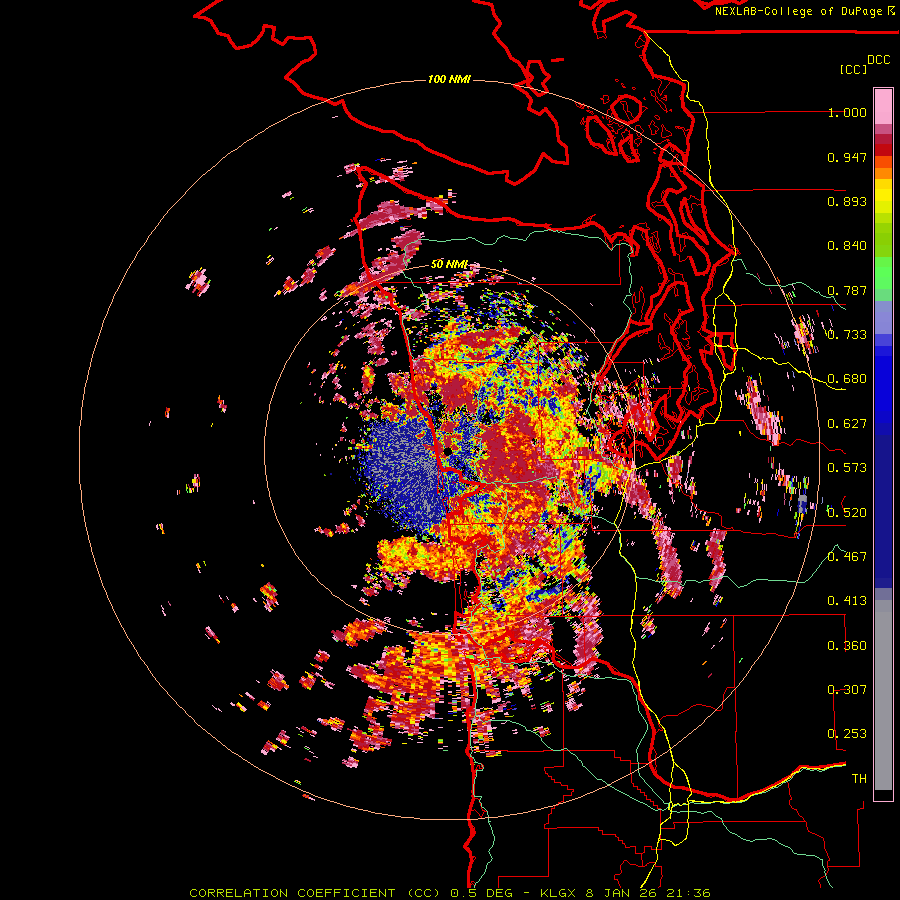Click the 0.733 scale value

[x=847, y=335]
